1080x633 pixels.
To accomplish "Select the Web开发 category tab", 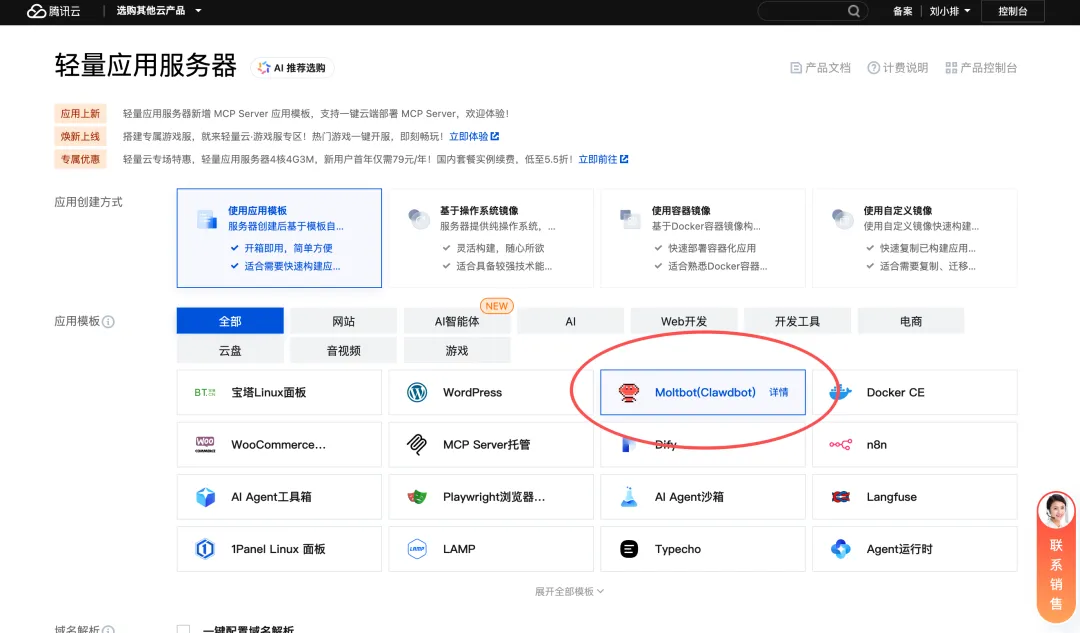I will 684,320.
